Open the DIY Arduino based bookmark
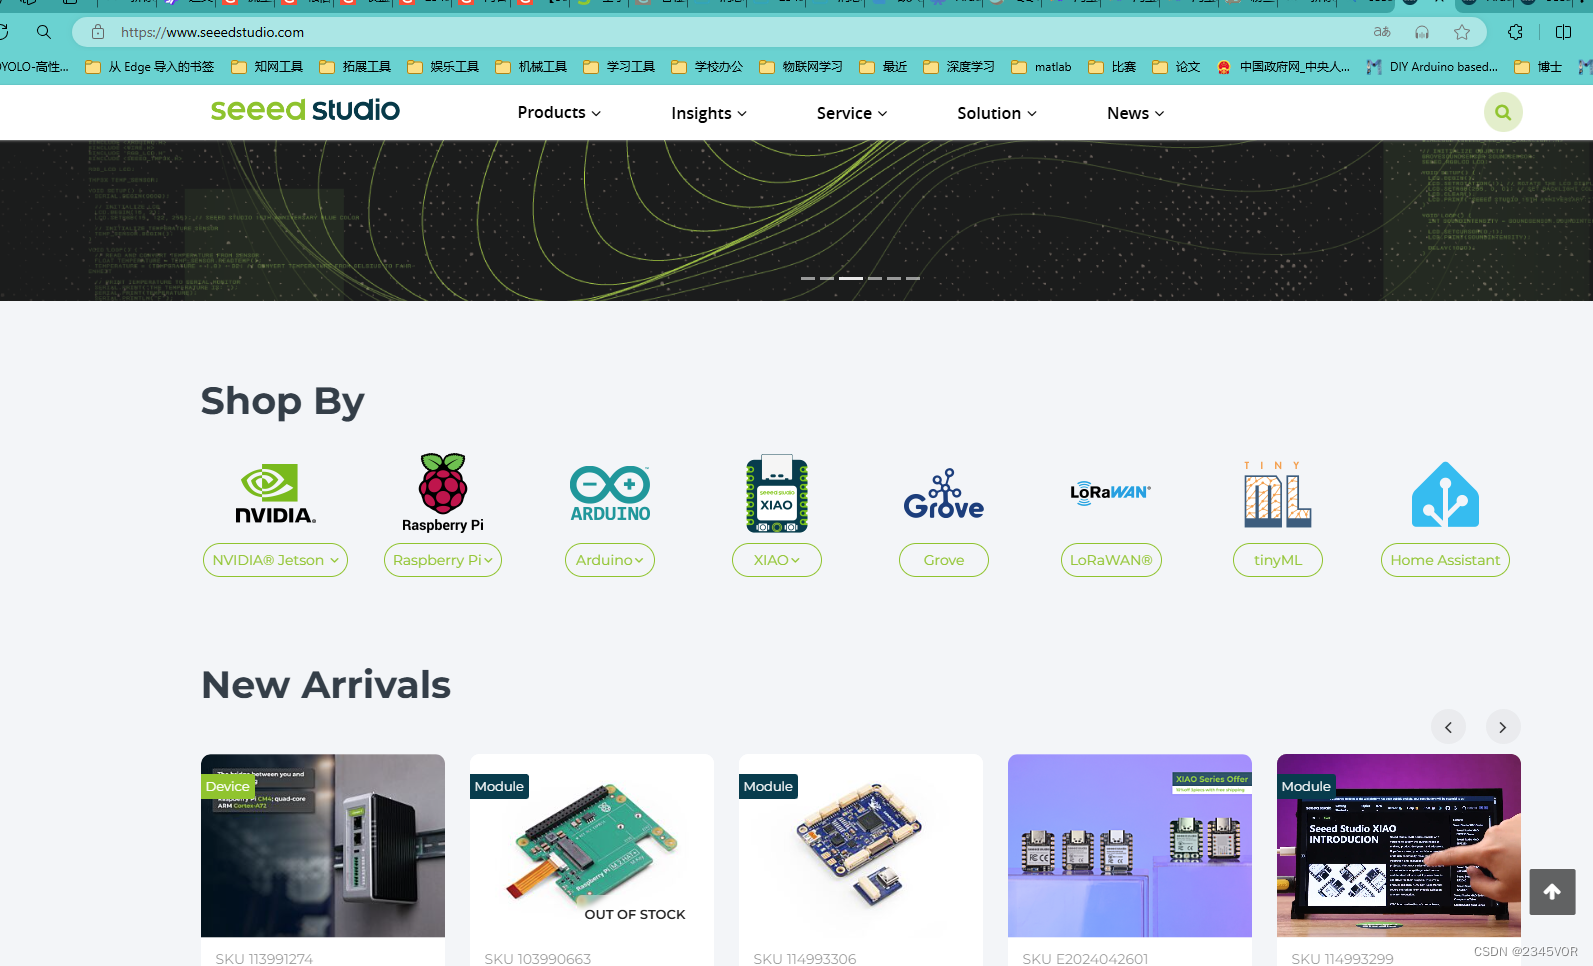 1432,67
